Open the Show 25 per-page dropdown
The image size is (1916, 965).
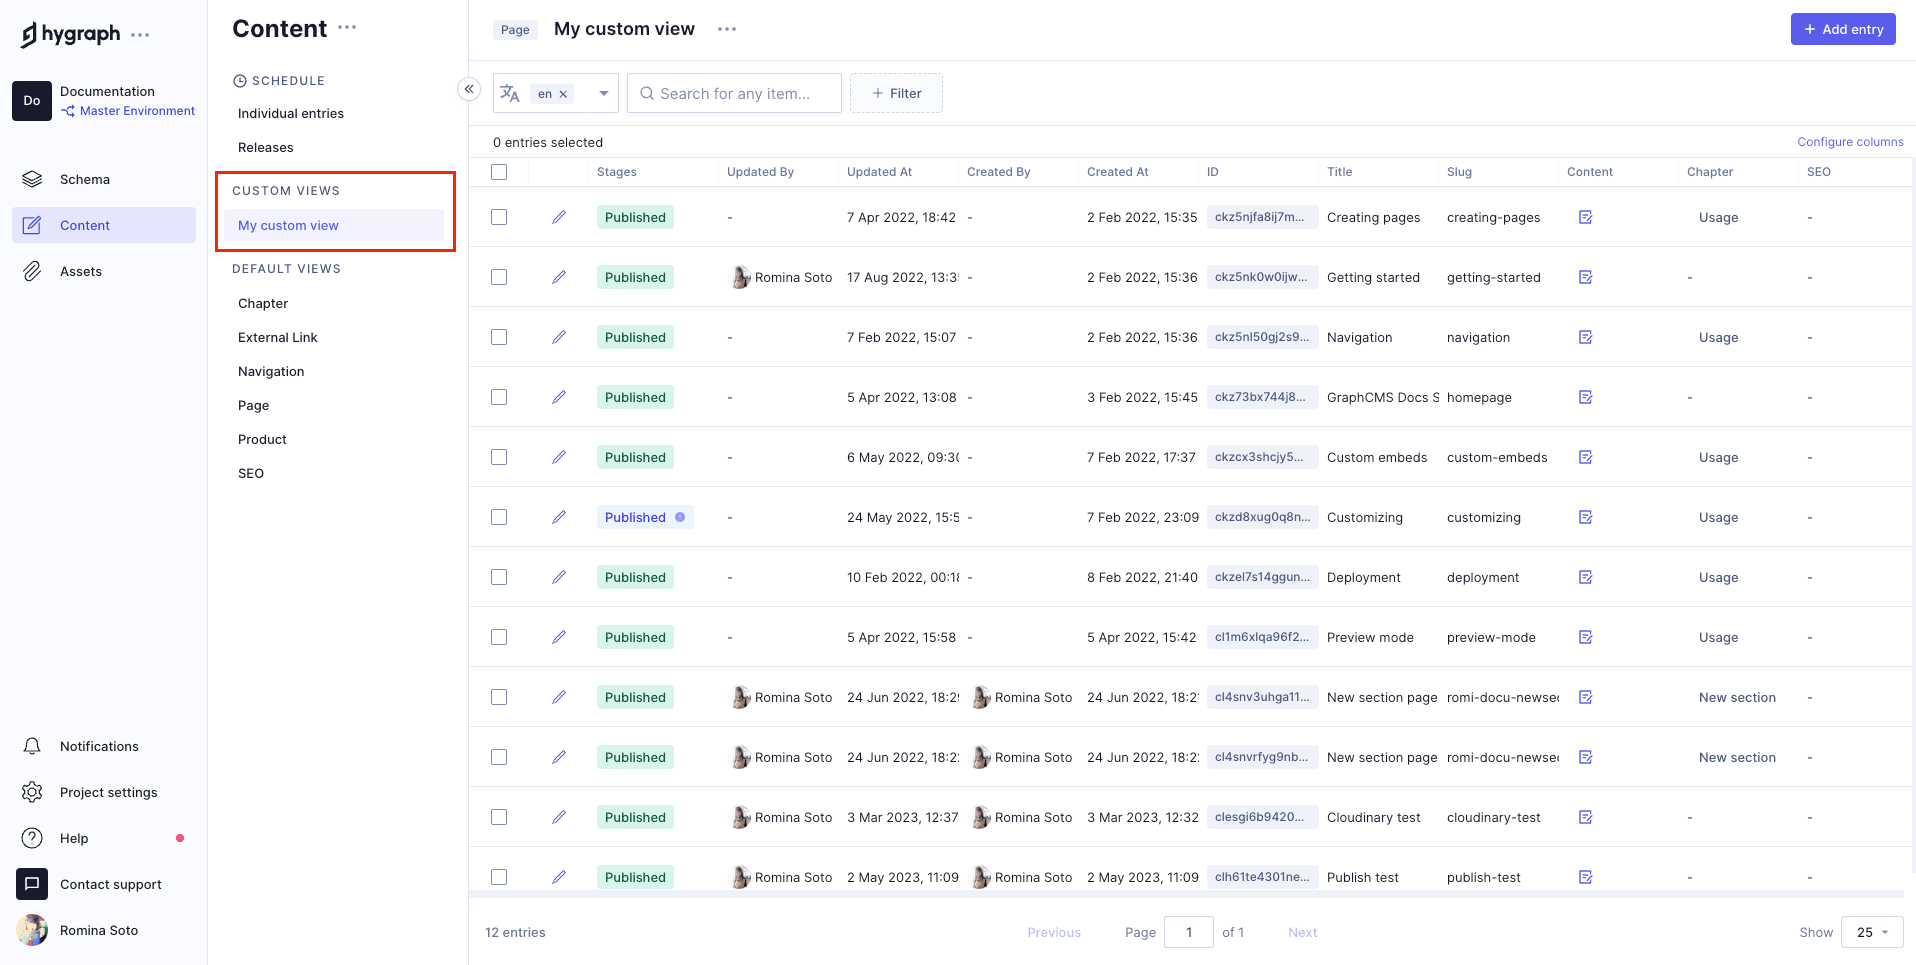click(1871, 932)
